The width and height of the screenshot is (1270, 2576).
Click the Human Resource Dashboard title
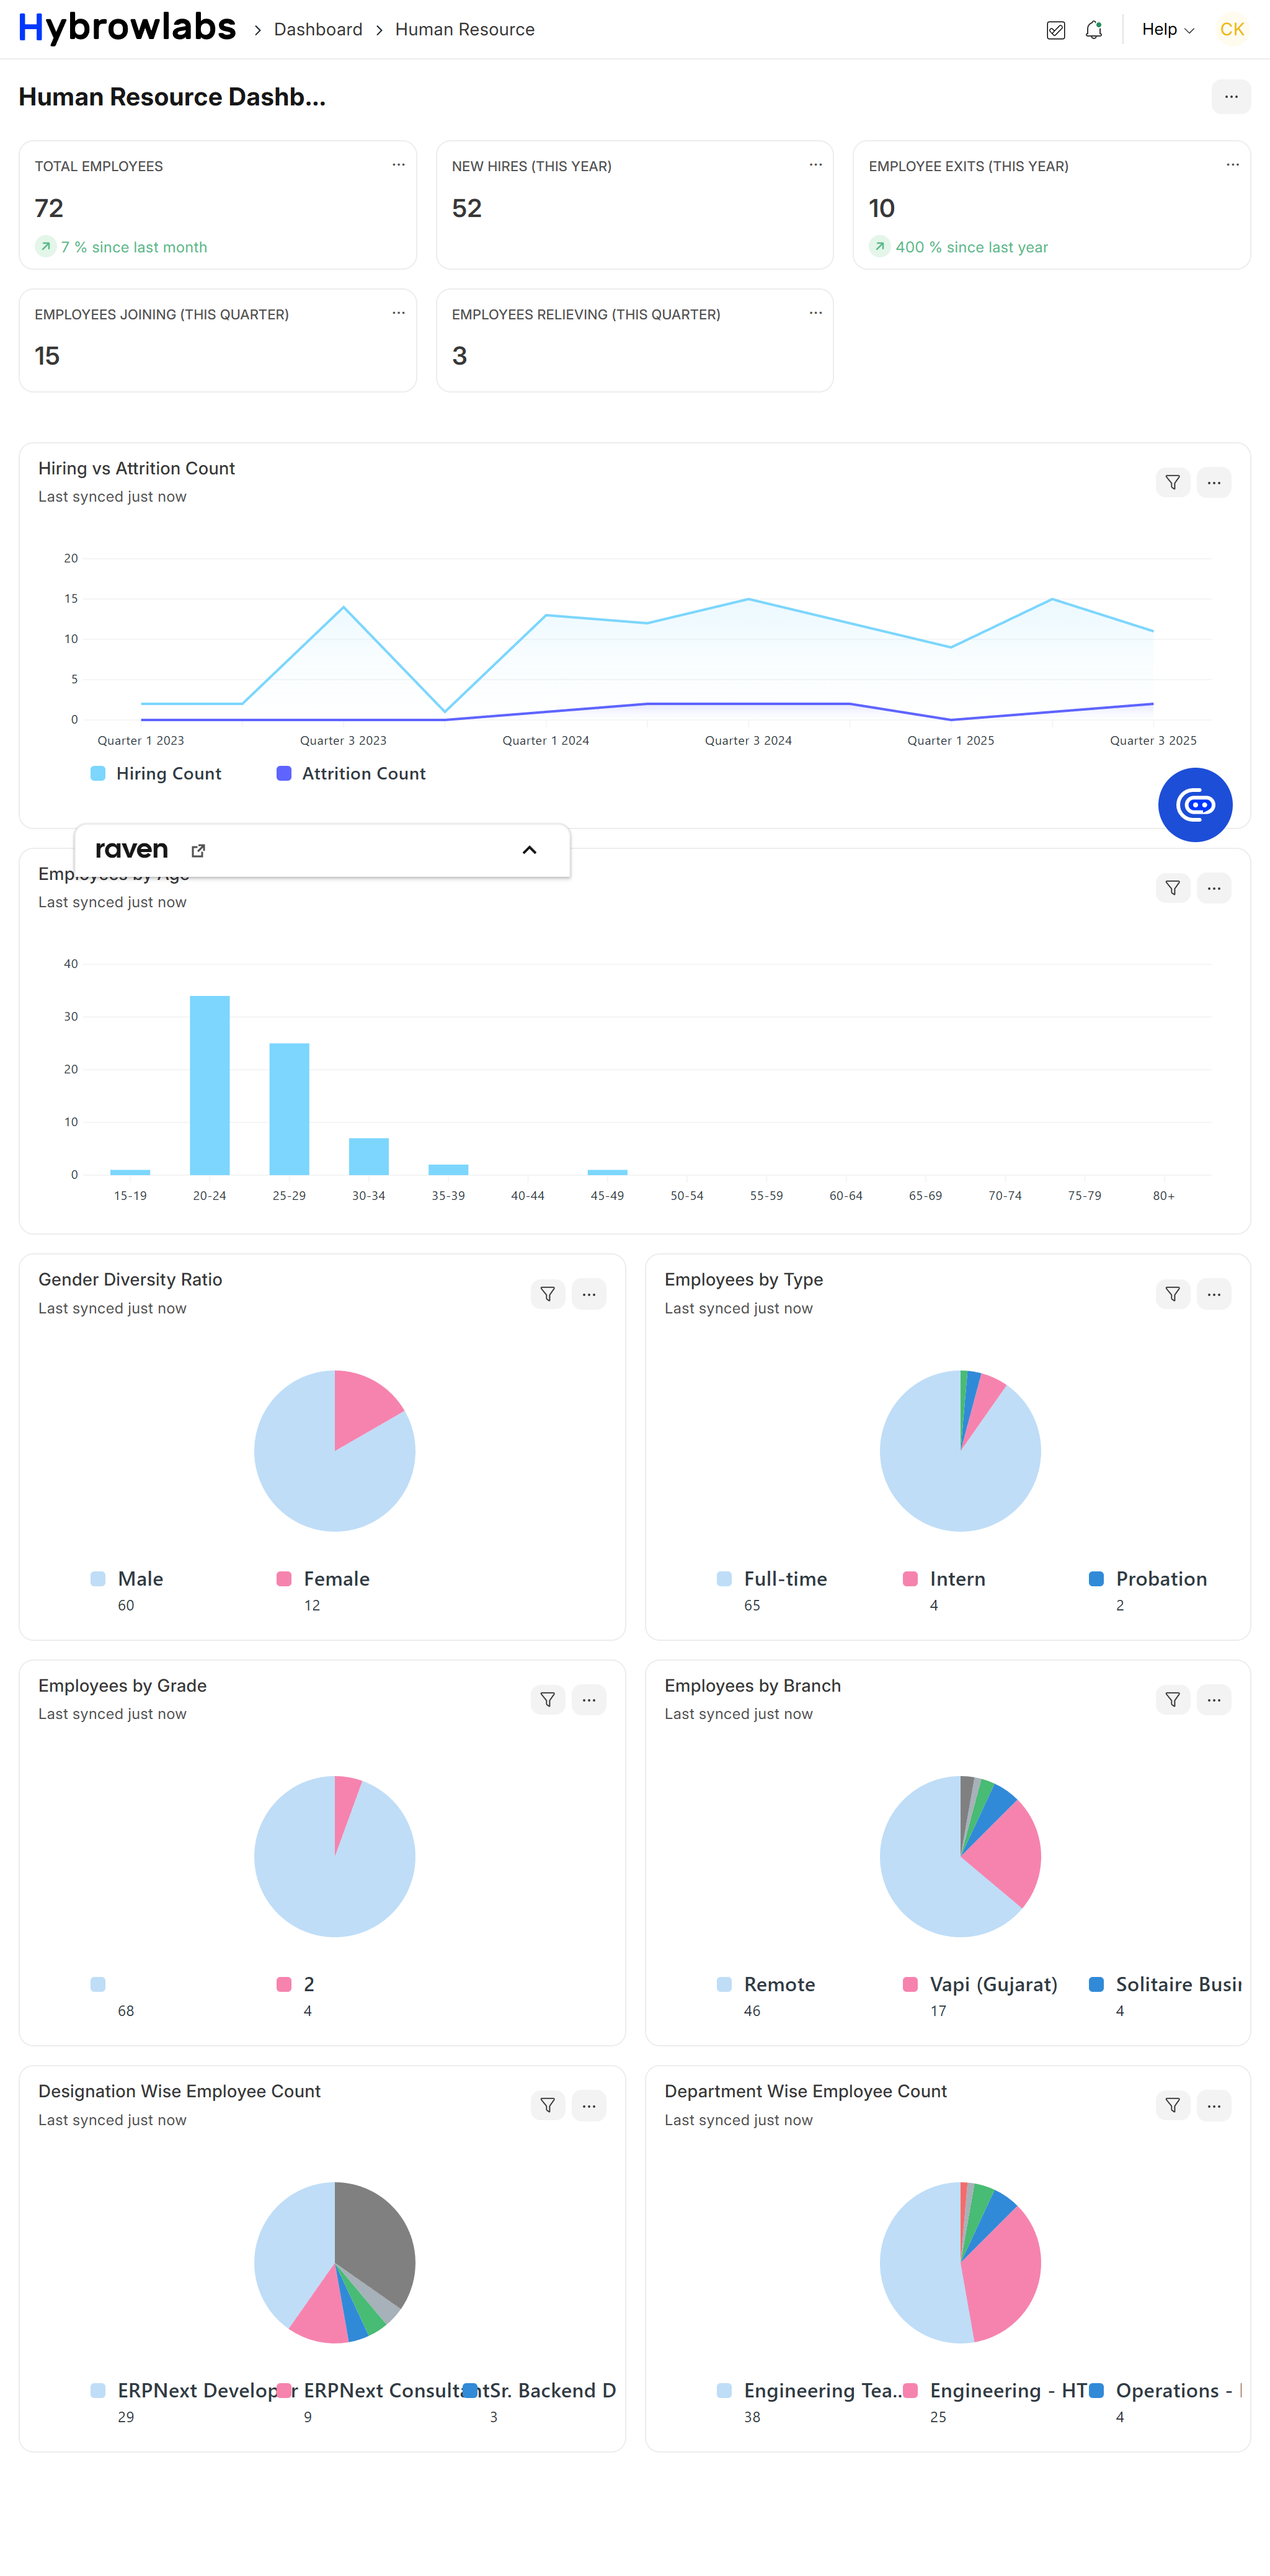click(x=172, y=97)
